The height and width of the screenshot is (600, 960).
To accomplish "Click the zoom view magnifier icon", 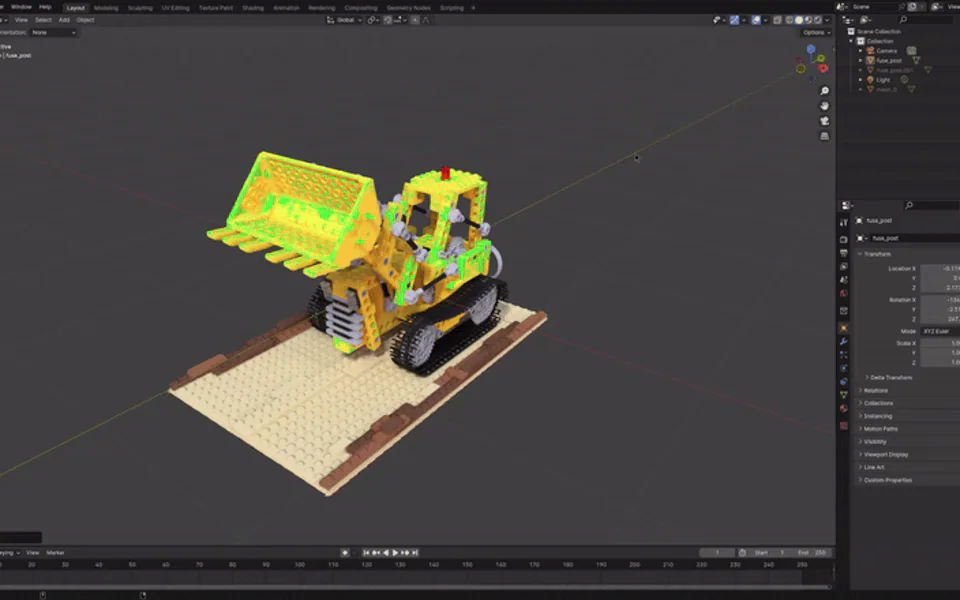I will (825, 91).
